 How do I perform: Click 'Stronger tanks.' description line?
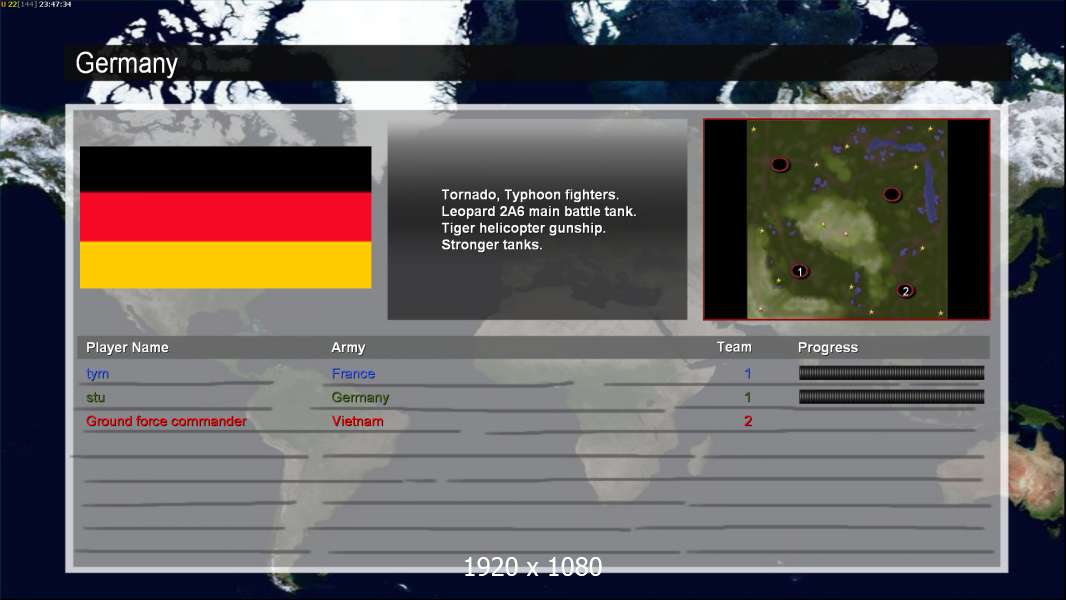pos(492,245)
